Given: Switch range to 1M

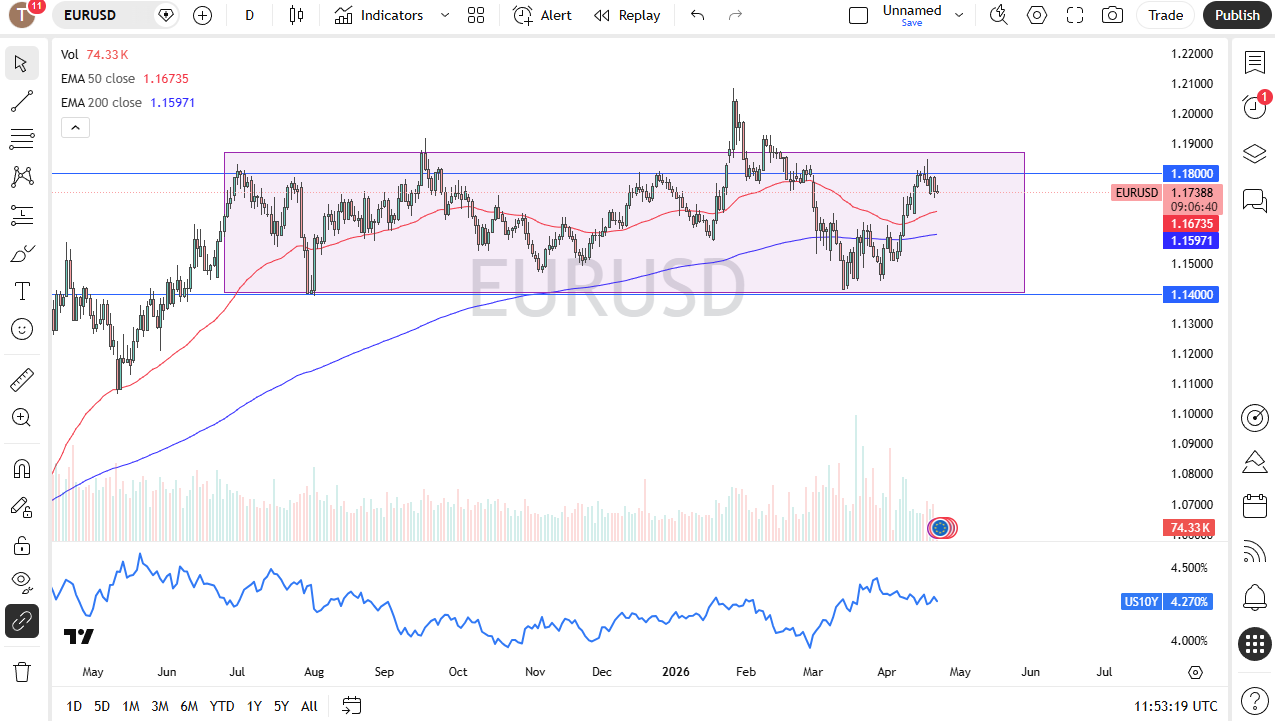Looking at the screenshot, I should click(x=131, y=706).
